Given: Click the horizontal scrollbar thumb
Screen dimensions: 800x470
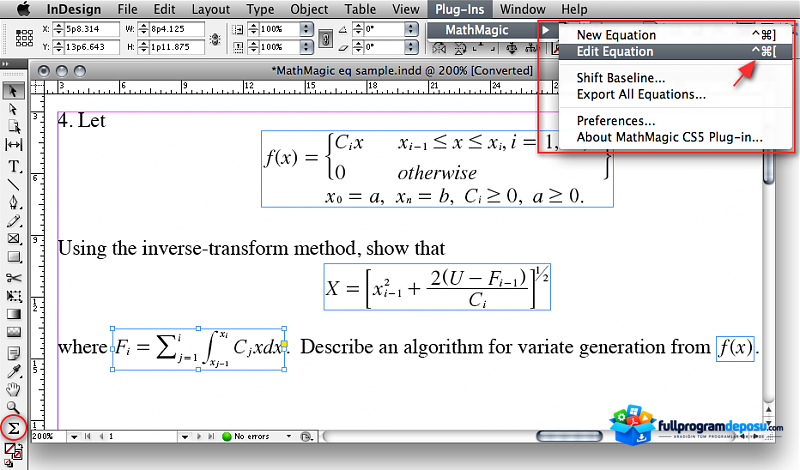Looking at the screenshot, I should [x=569, y=436].
